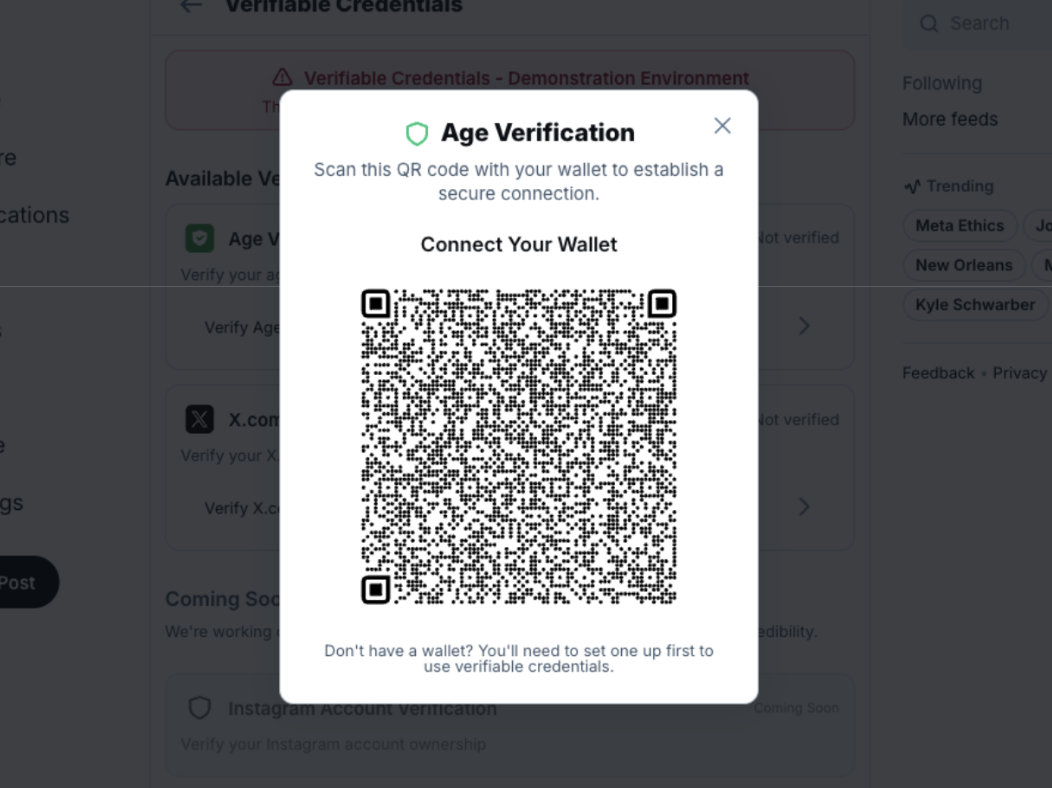Click the Post button

[x=18, y=582]
